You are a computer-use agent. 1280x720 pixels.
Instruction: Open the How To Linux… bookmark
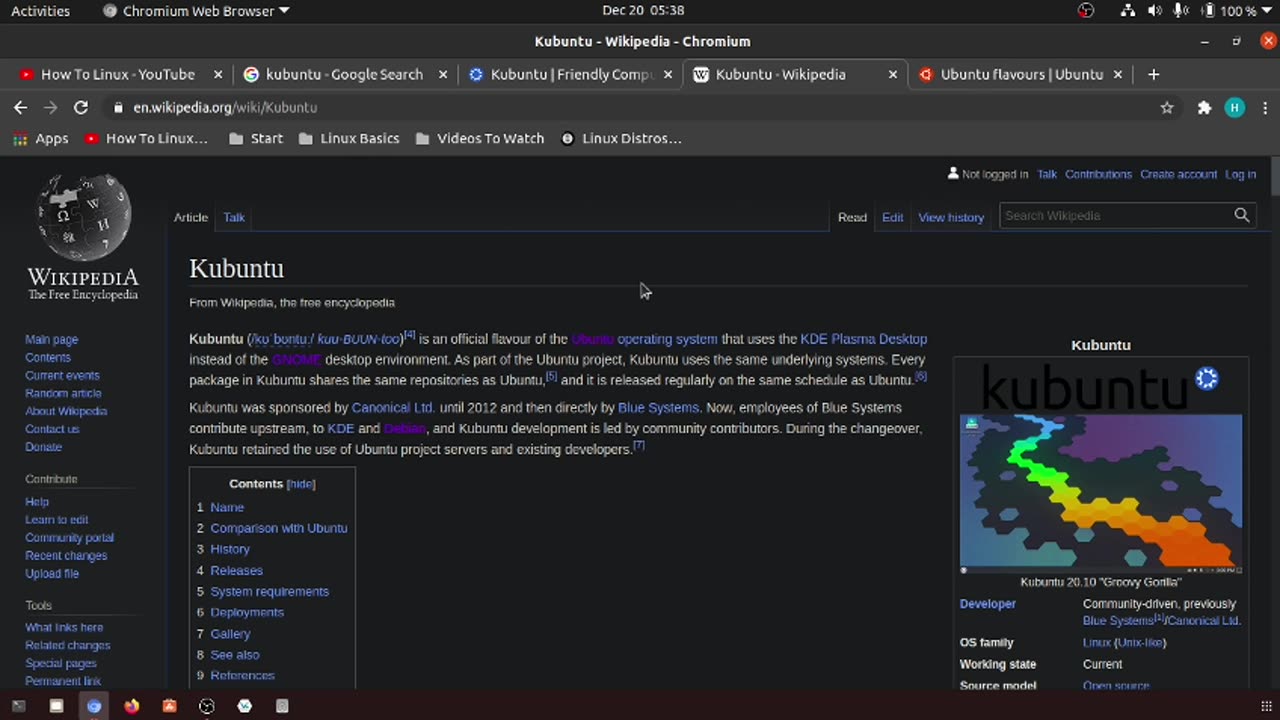pos(146,139)
